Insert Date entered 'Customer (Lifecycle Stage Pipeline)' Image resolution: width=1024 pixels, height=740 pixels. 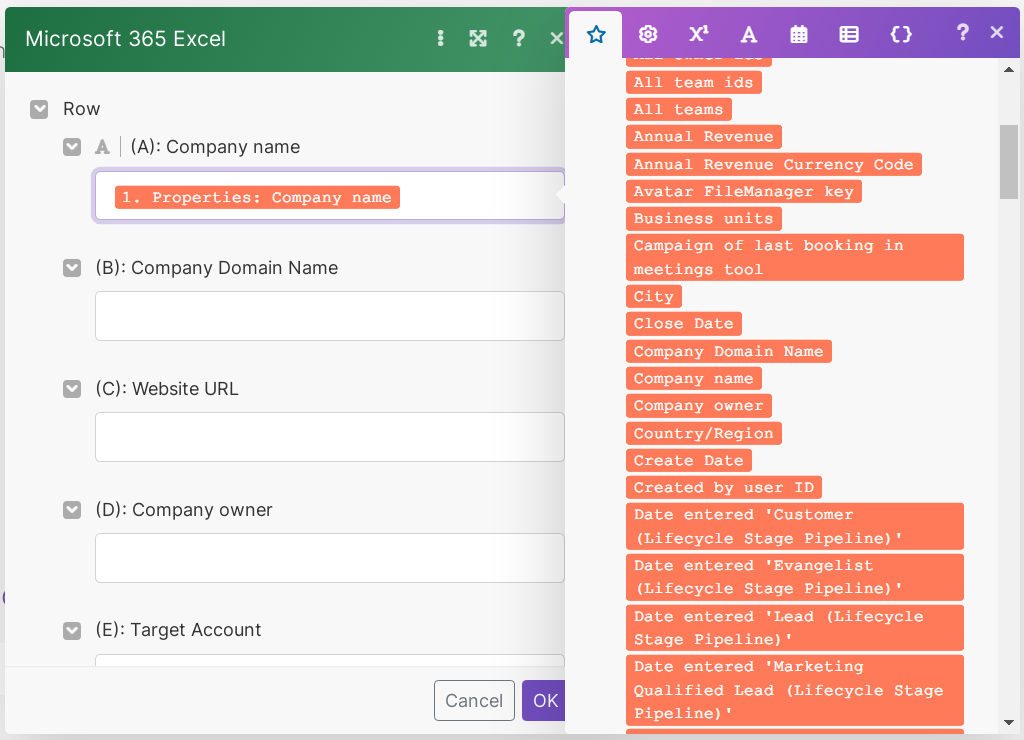[x=795, y=526]
